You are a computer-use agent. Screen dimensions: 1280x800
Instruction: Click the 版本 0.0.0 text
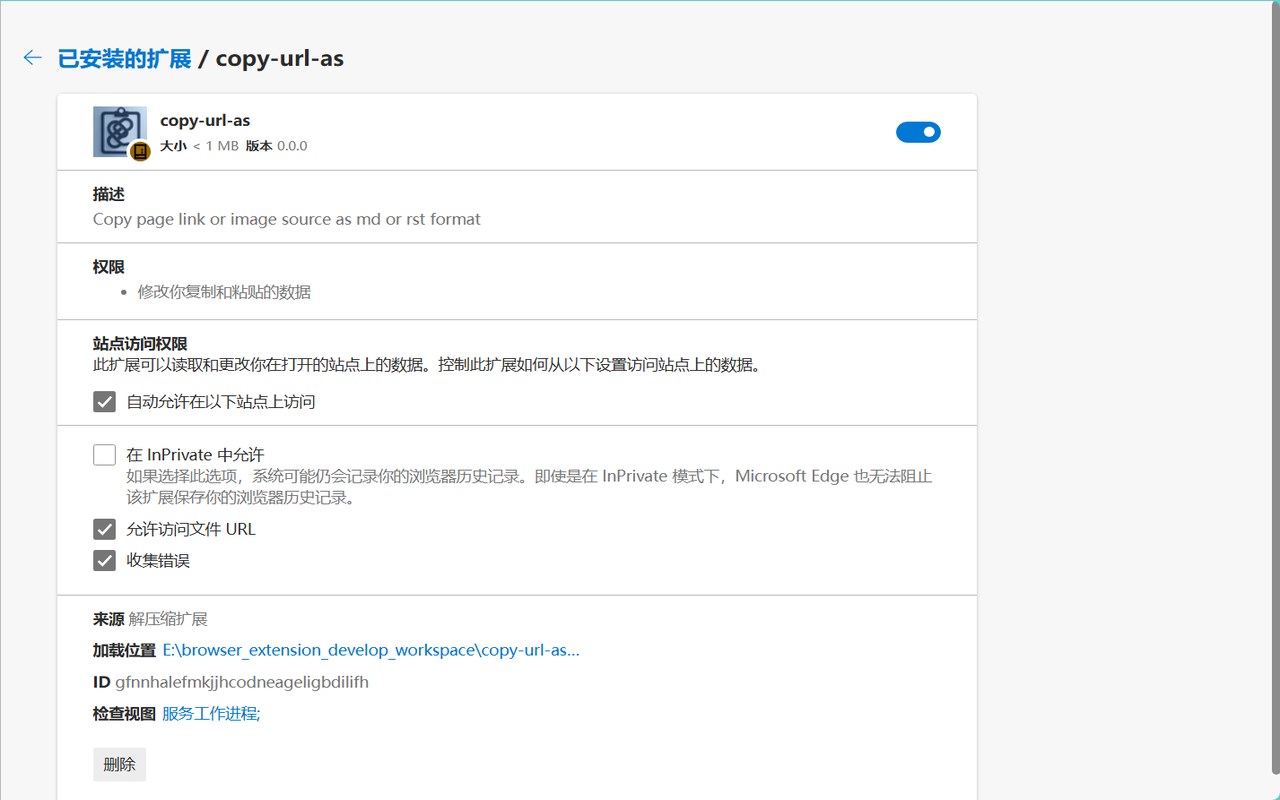[276, 146]
